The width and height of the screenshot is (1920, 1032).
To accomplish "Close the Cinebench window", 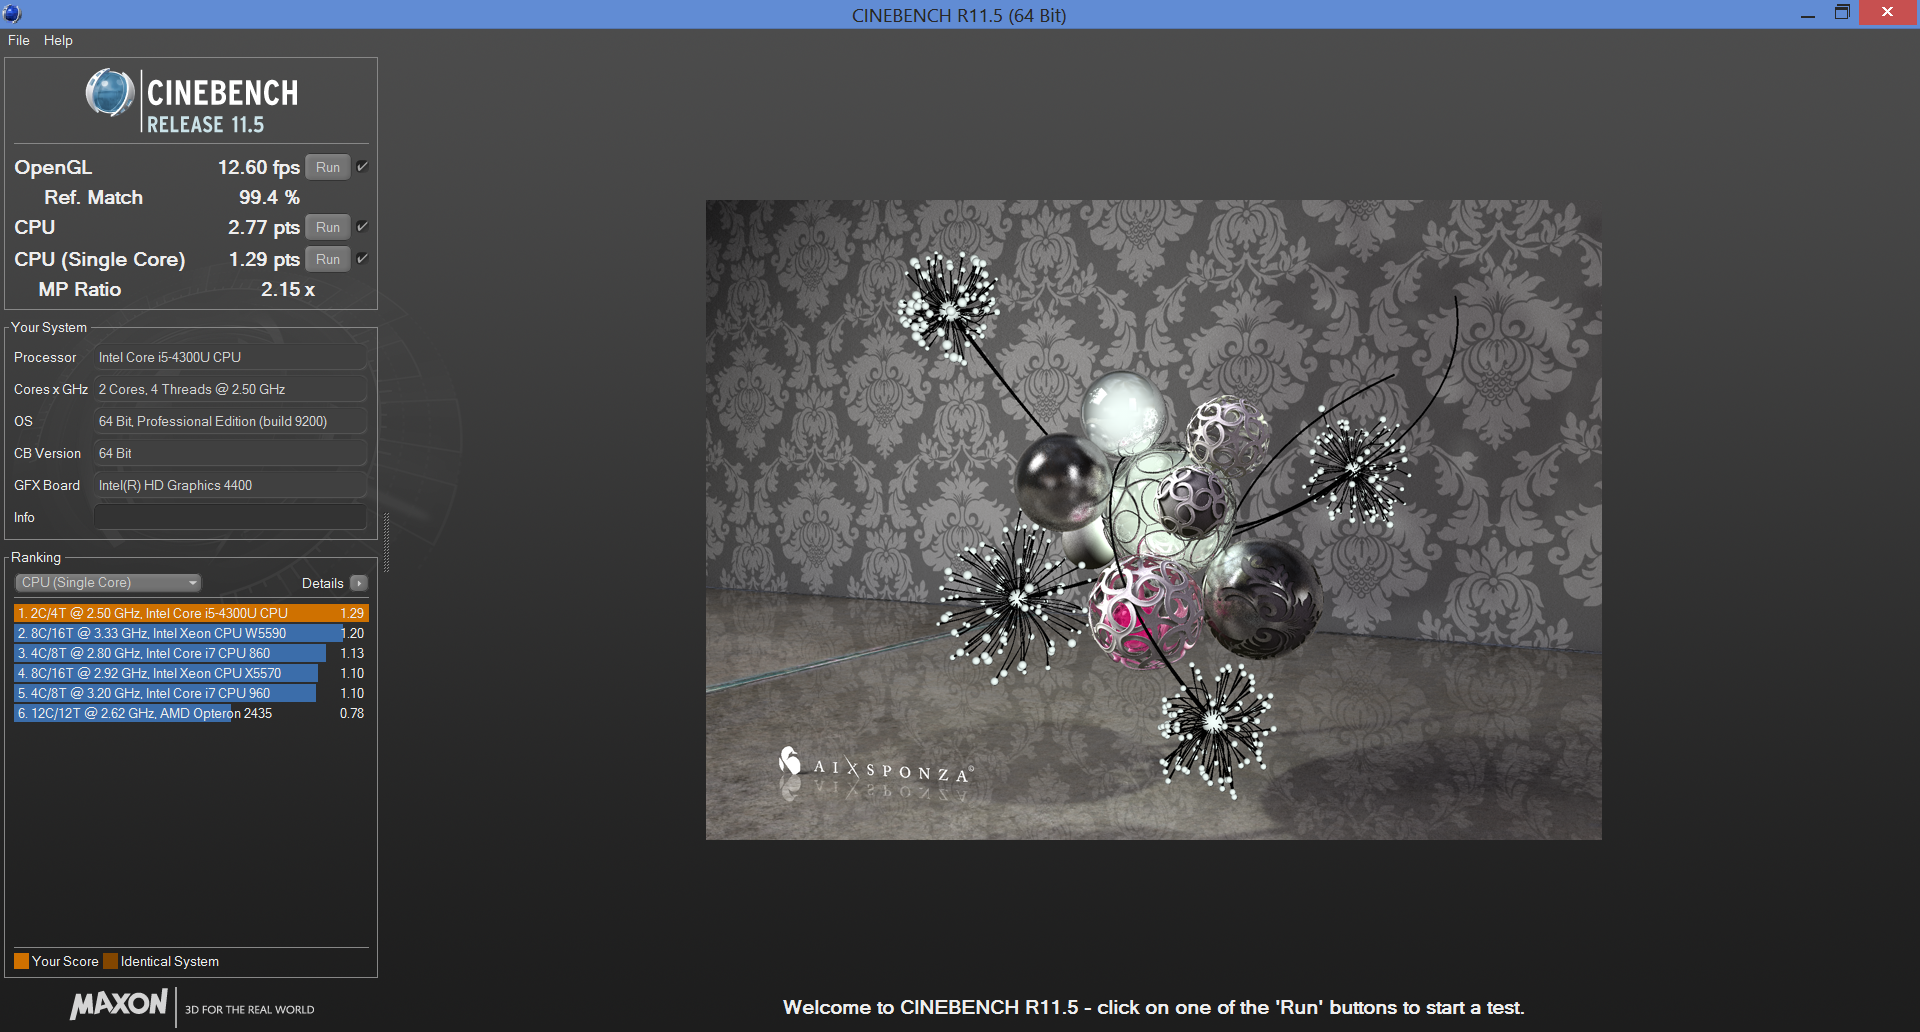I will [1887, 13].
